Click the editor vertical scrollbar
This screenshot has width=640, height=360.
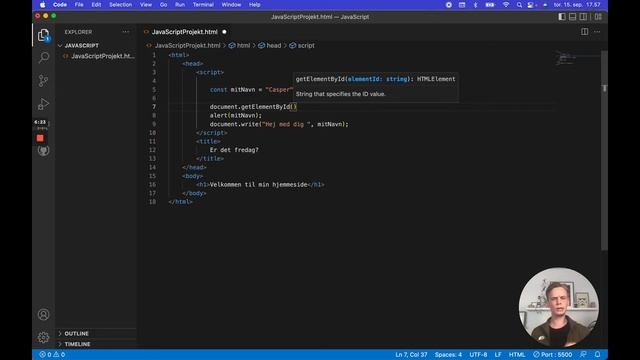pyautogui.click(x=604, y=150)
